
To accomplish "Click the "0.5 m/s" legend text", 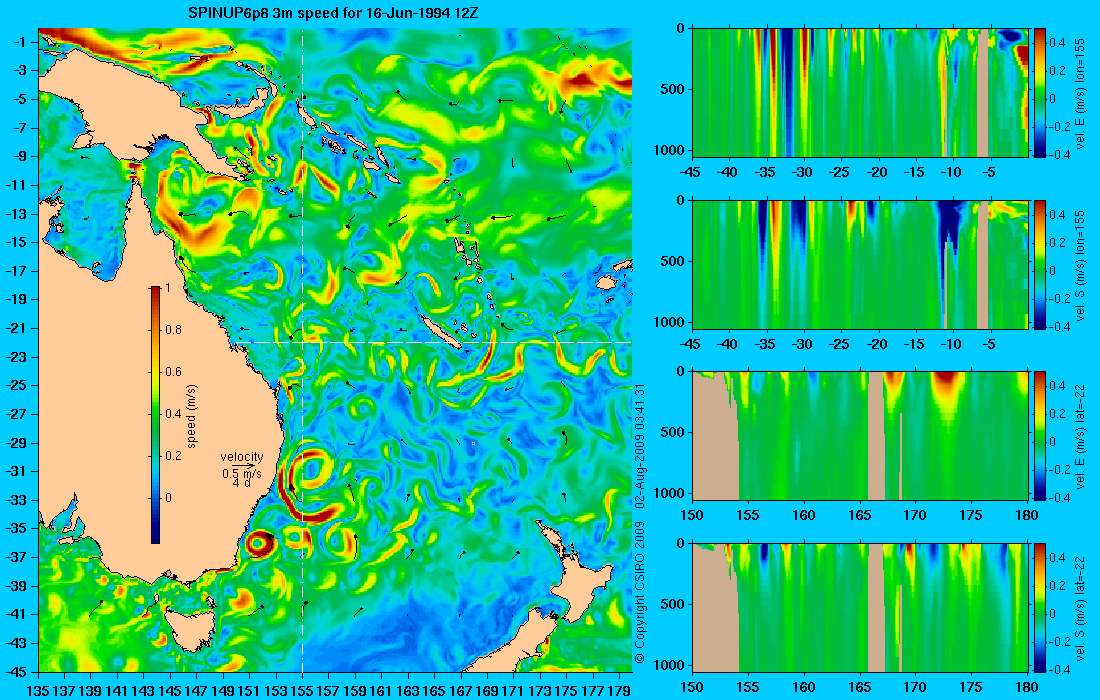I will [x=241, y=473].
